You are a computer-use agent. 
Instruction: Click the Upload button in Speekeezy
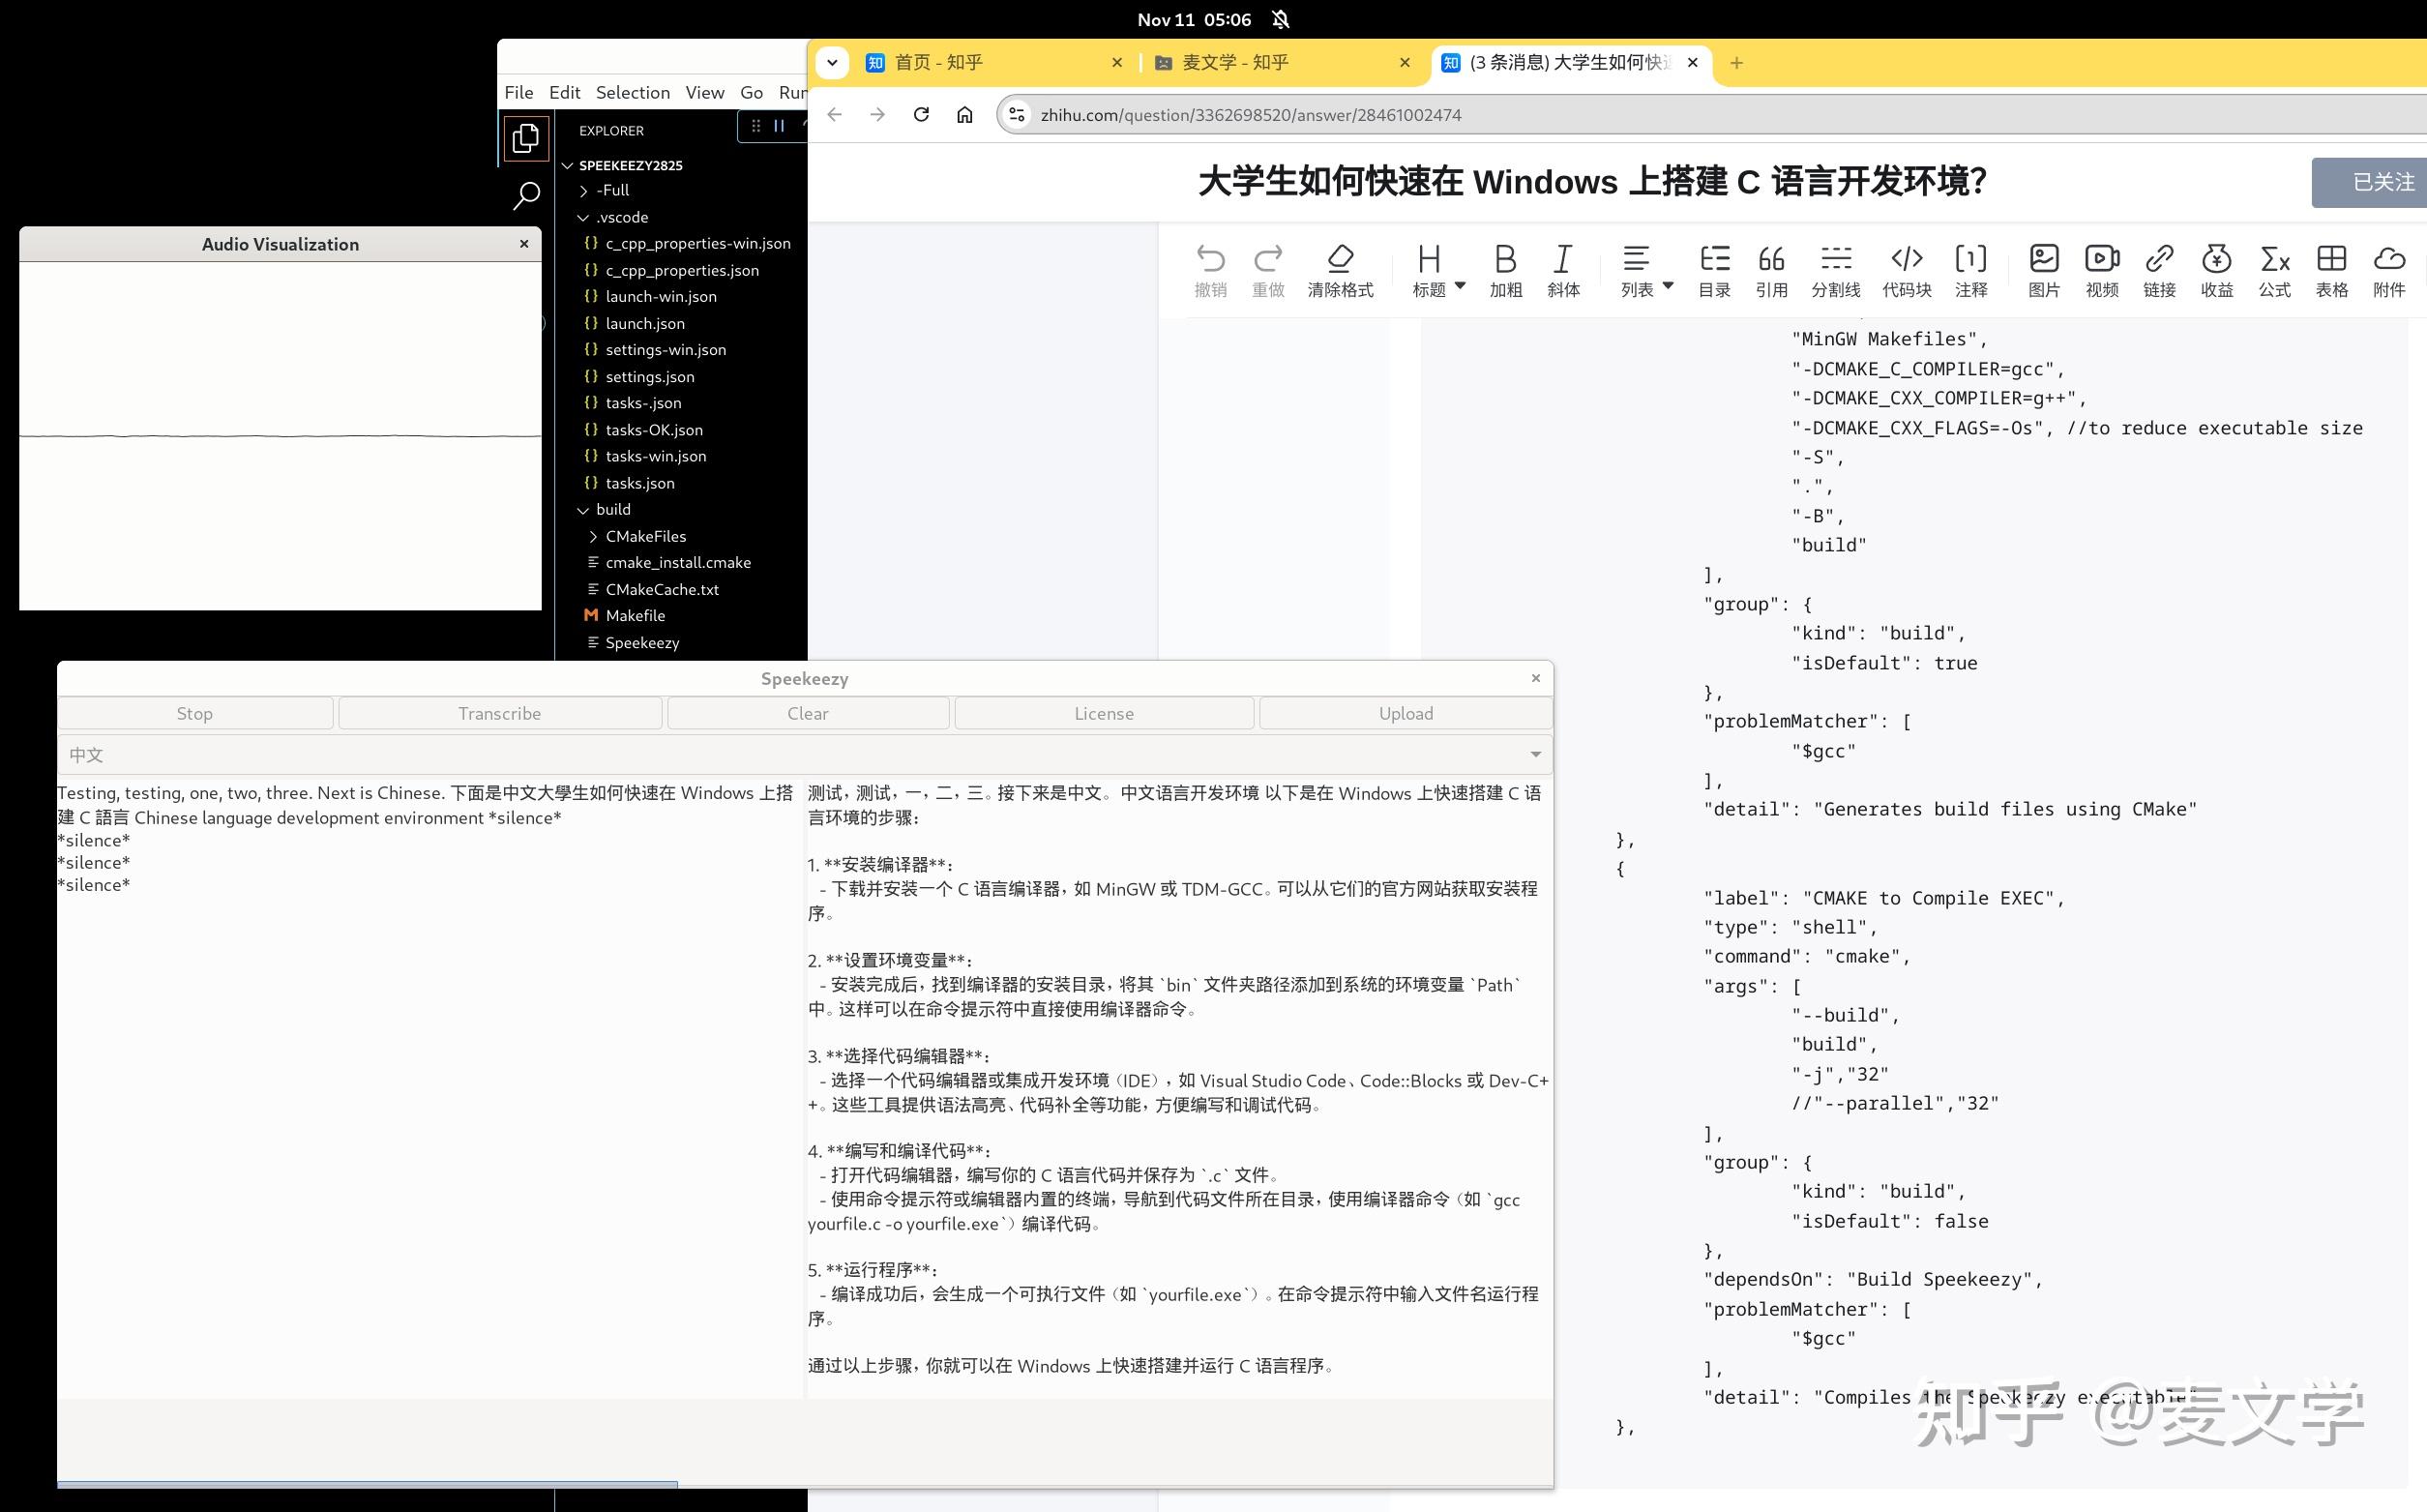point(1406,713)
